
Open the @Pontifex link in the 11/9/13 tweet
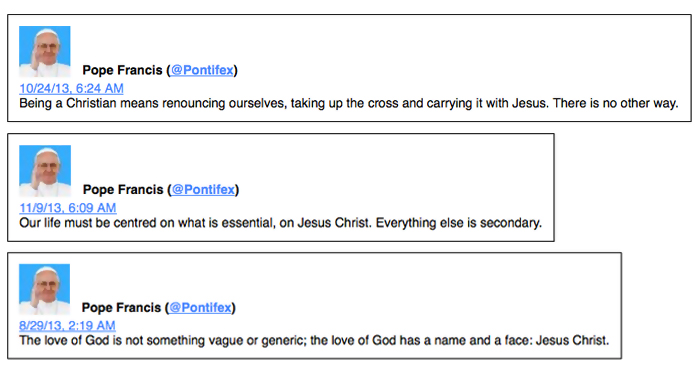pos(203,189)
